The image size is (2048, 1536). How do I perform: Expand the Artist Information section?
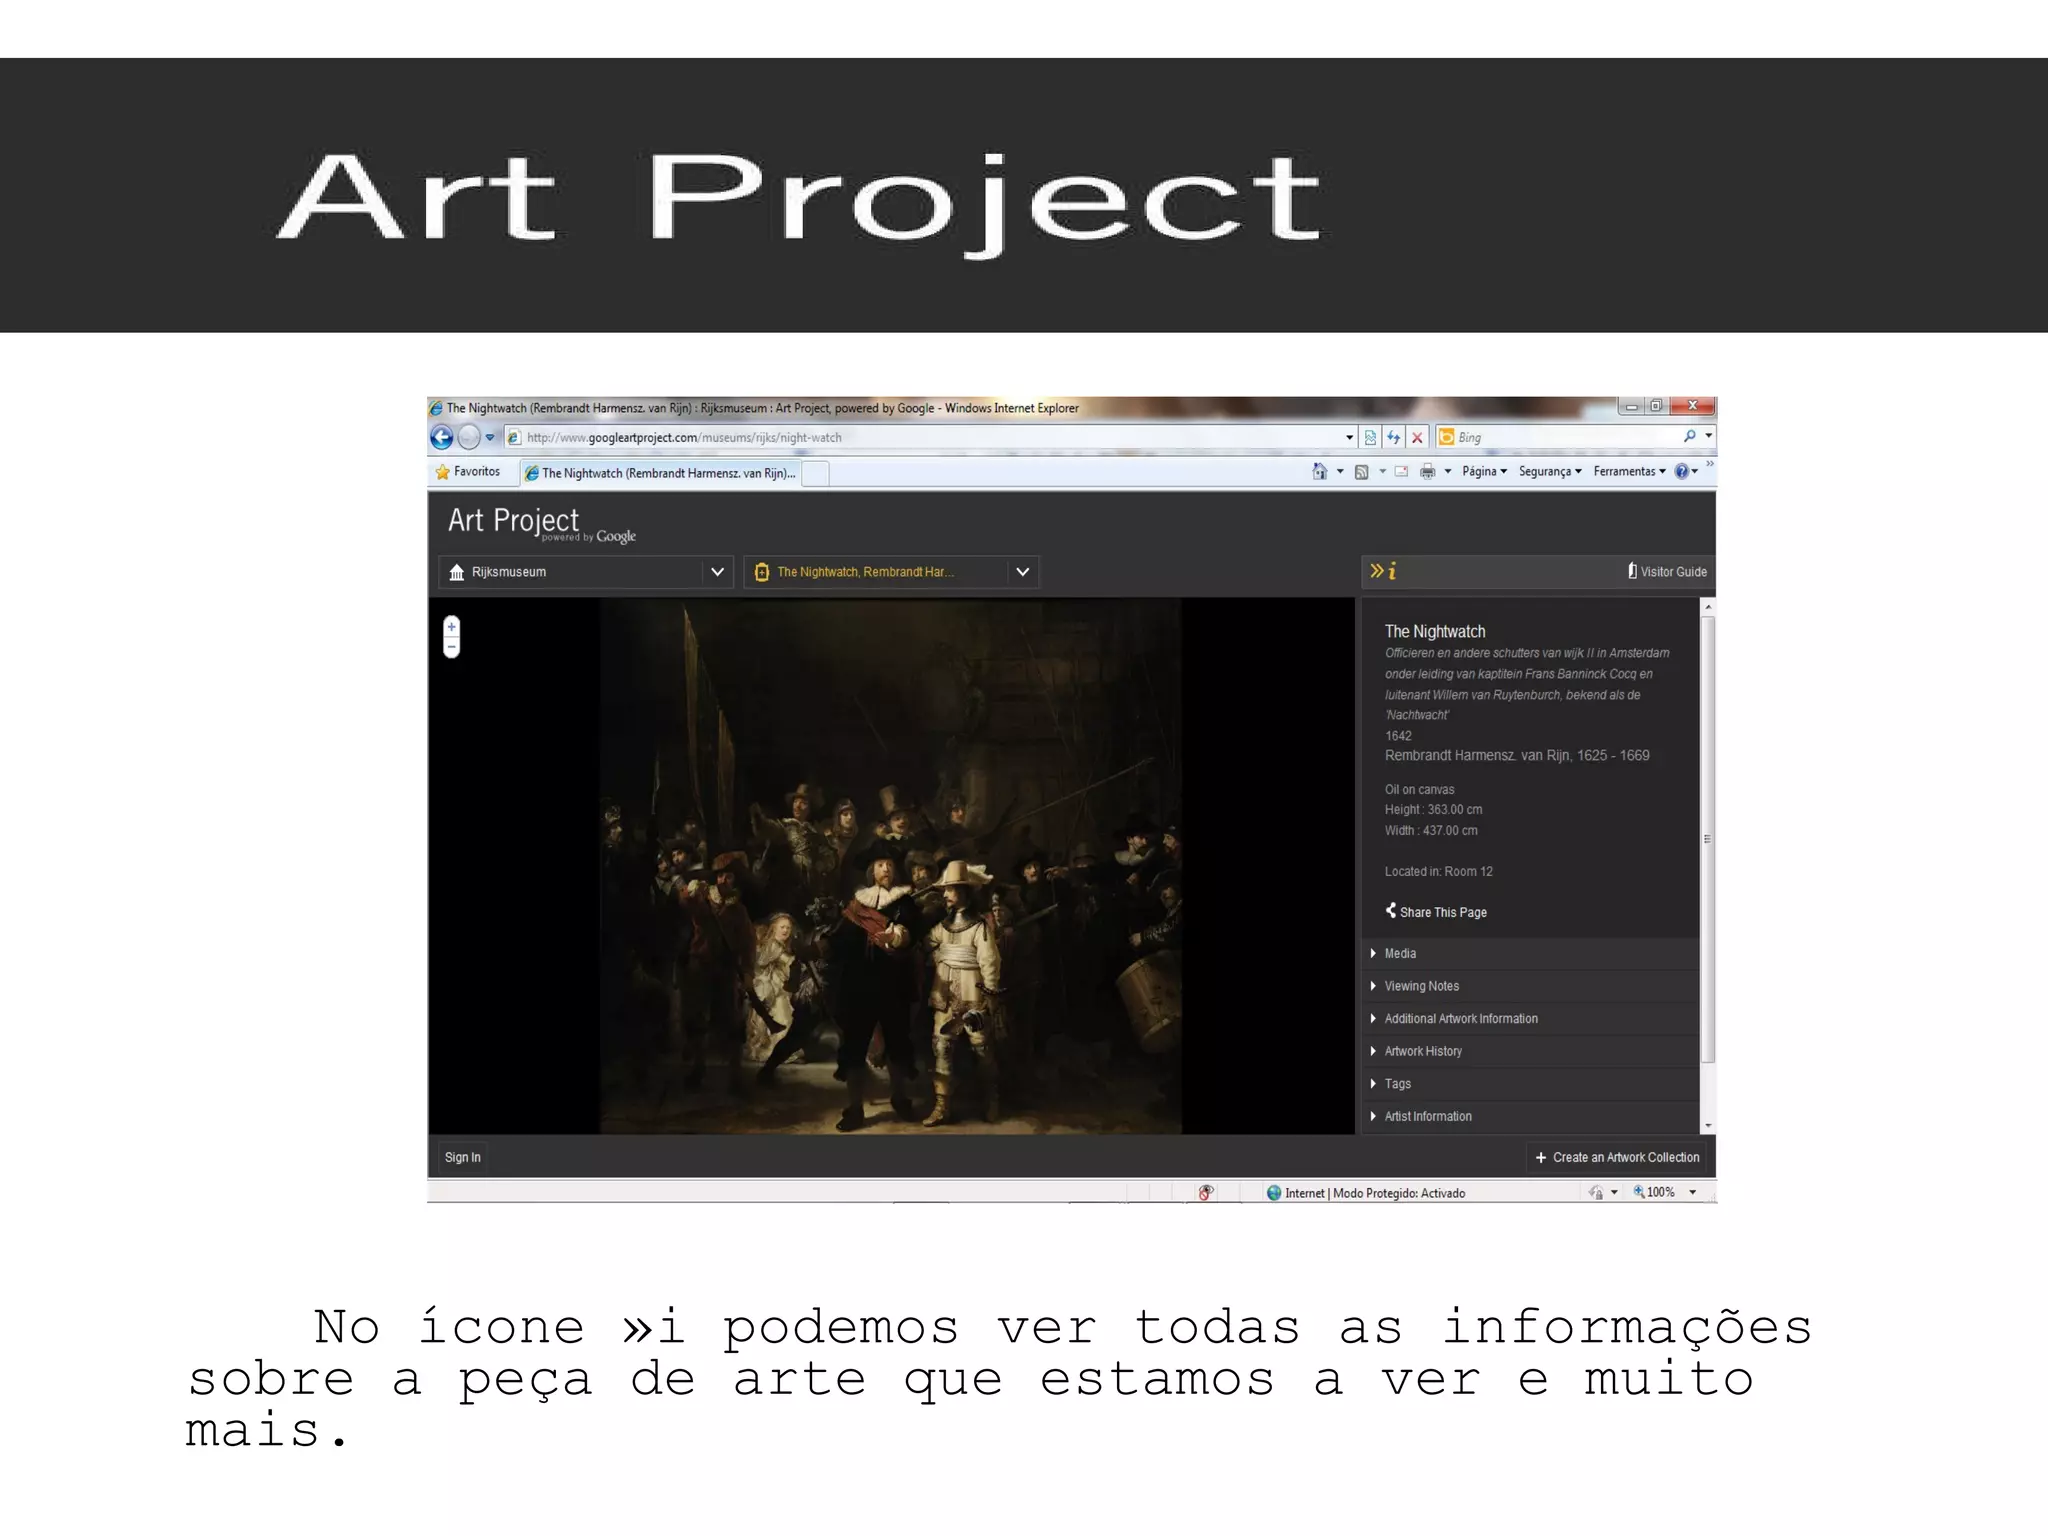pyautogui.click(x=1530, y=1116)
